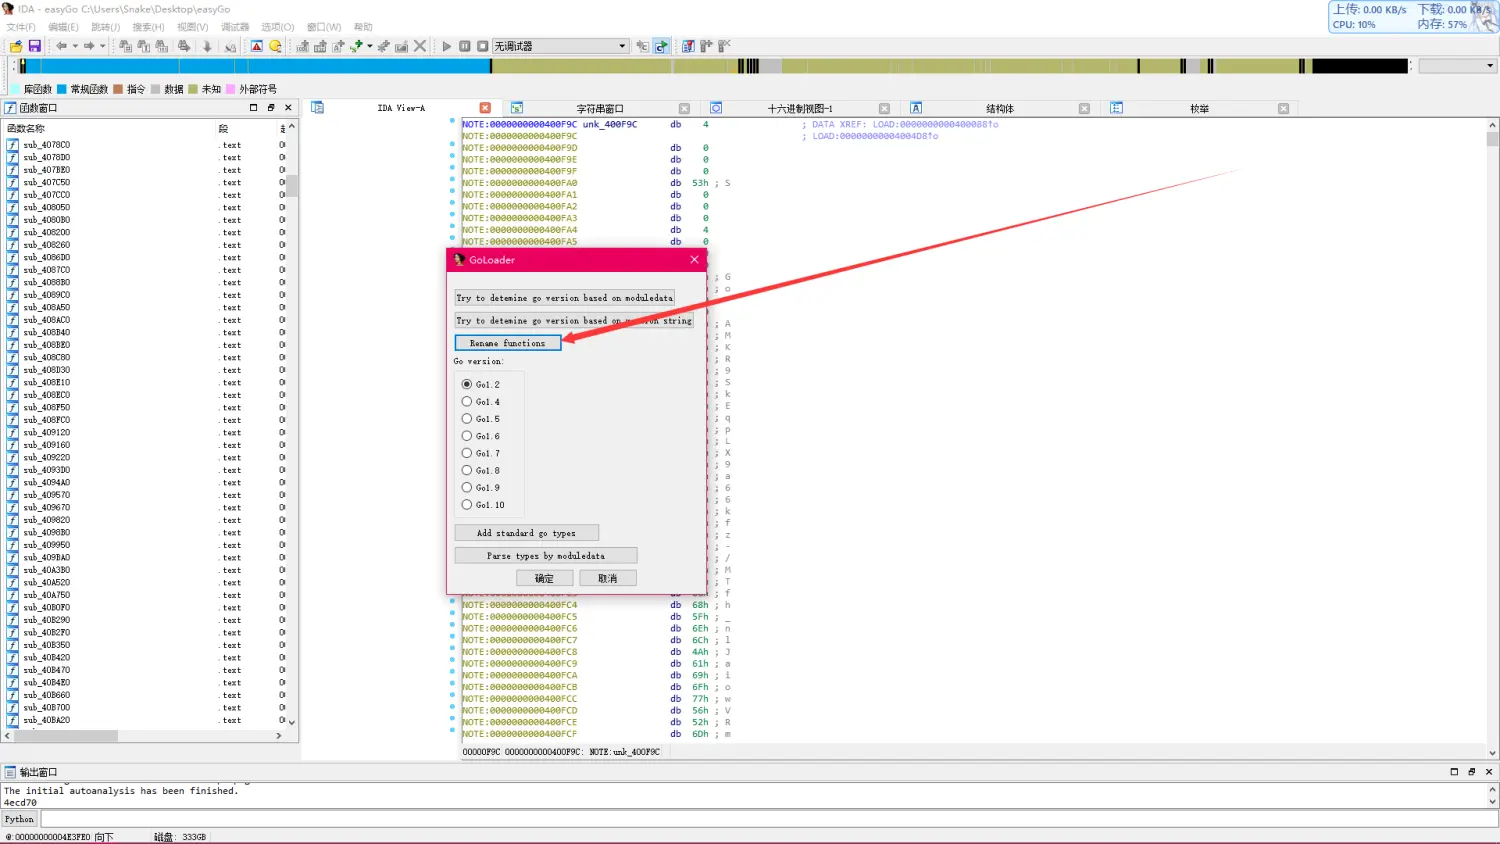Expand the green plus icon dropdown arrow
The height and width of the screenshot is (844, 1500).
[369, 46]
